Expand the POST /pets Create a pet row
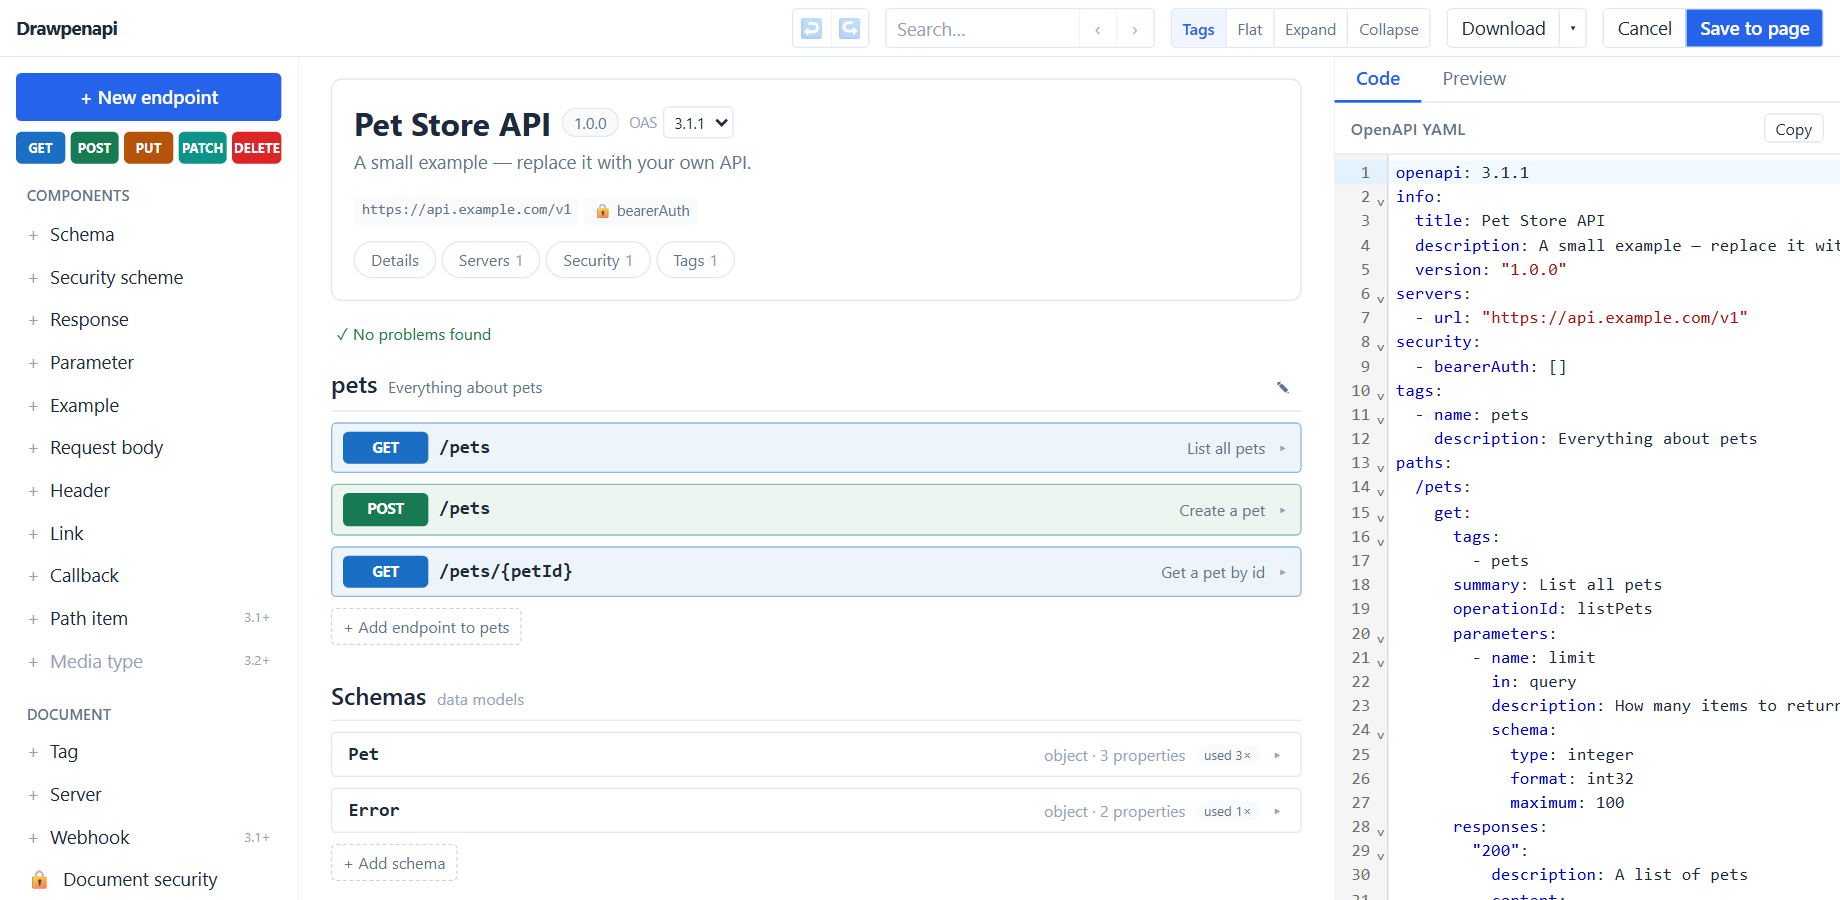The width and height of the screenshot is (1840, 900). (x=816, y=510)
